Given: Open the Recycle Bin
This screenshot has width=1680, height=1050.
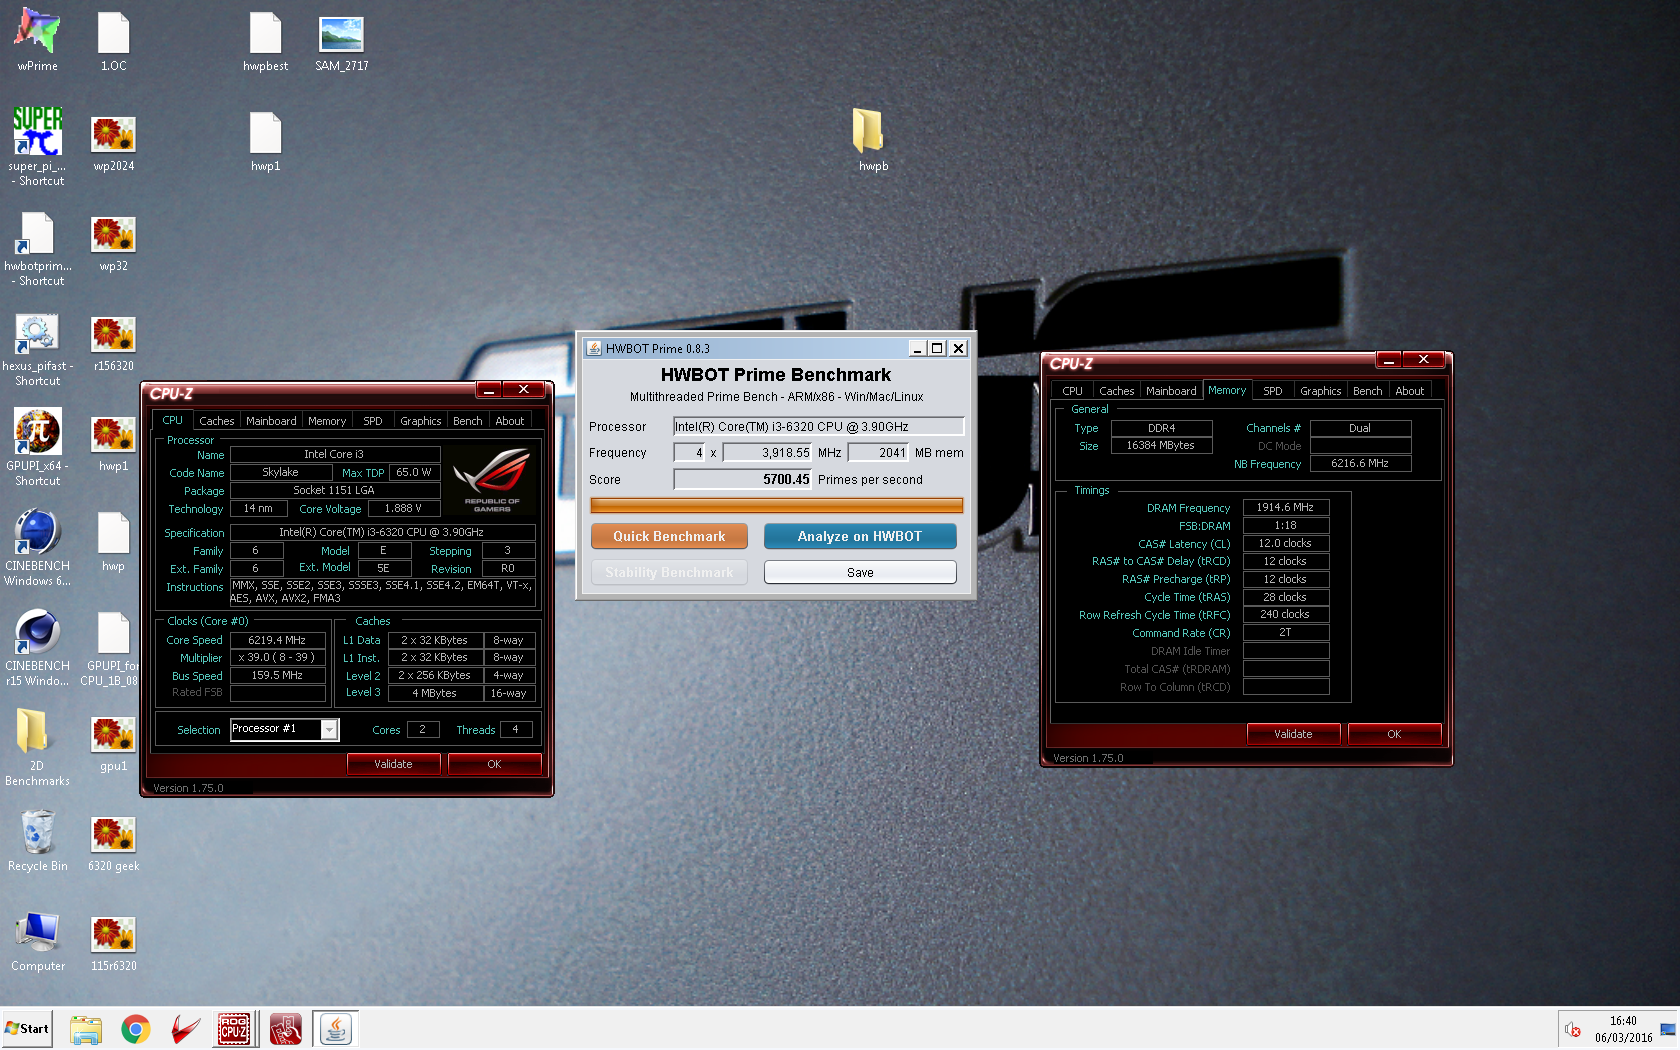Looking at the screenshot, I should pos(37,840).
